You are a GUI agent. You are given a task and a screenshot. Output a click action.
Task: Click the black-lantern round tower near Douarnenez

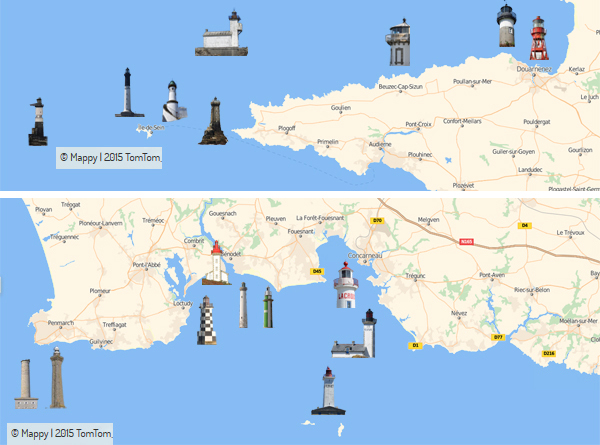click(x=507, y=25)
